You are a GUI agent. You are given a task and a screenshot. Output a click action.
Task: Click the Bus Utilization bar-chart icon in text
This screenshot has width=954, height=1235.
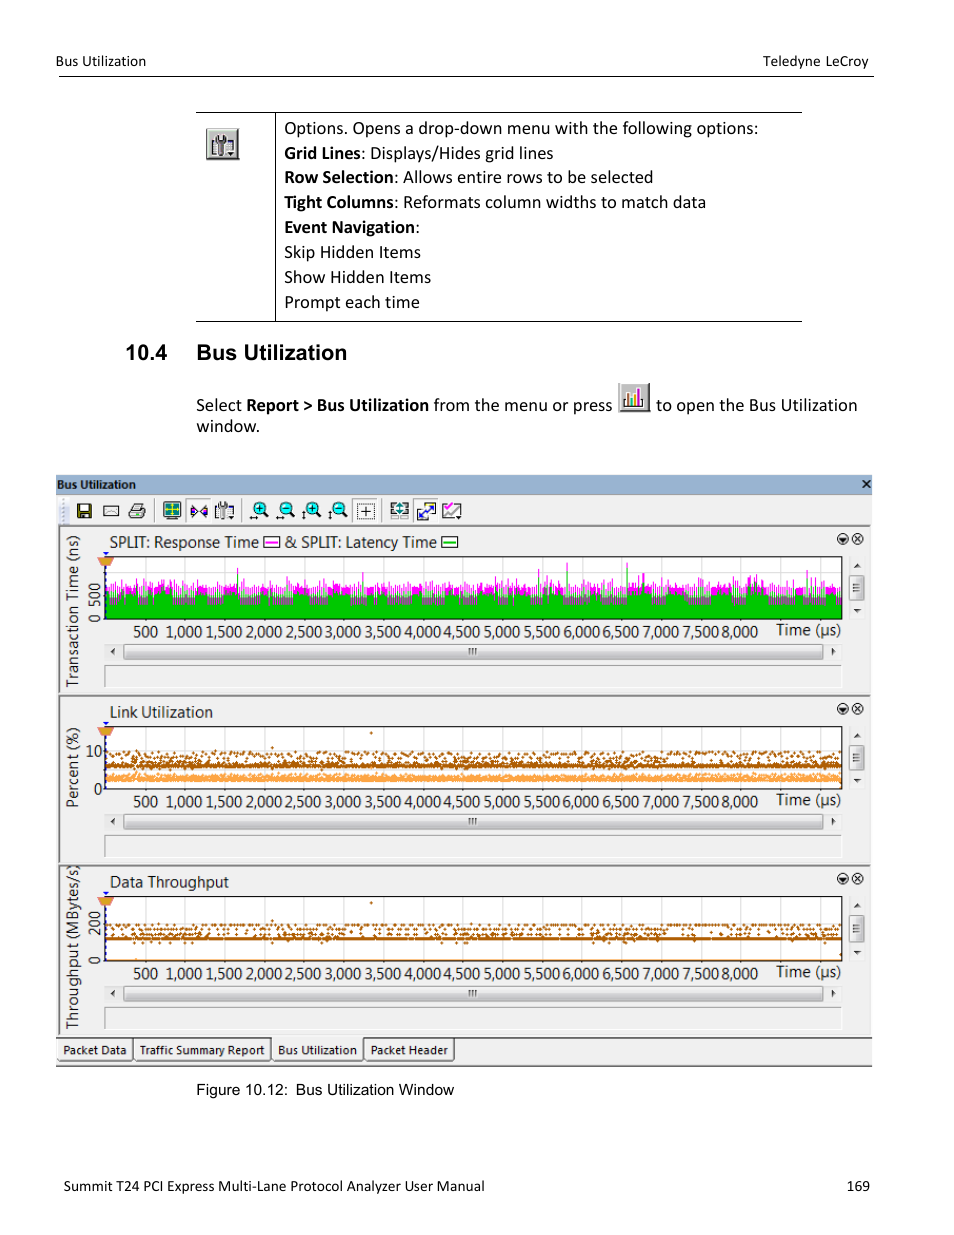click(634, 398)
